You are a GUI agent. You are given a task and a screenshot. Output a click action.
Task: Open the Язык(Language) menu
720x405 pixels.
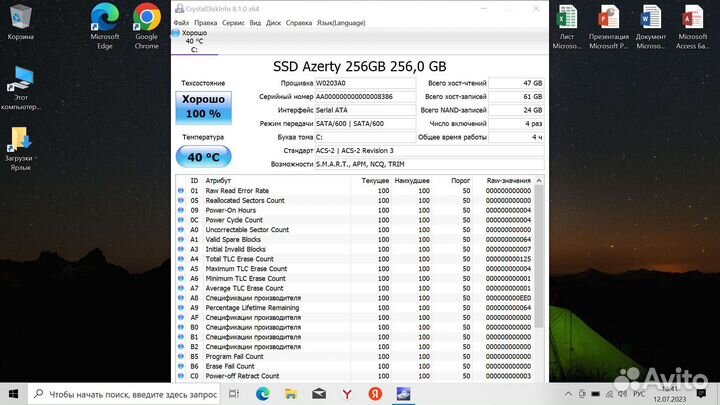(341, 22)
